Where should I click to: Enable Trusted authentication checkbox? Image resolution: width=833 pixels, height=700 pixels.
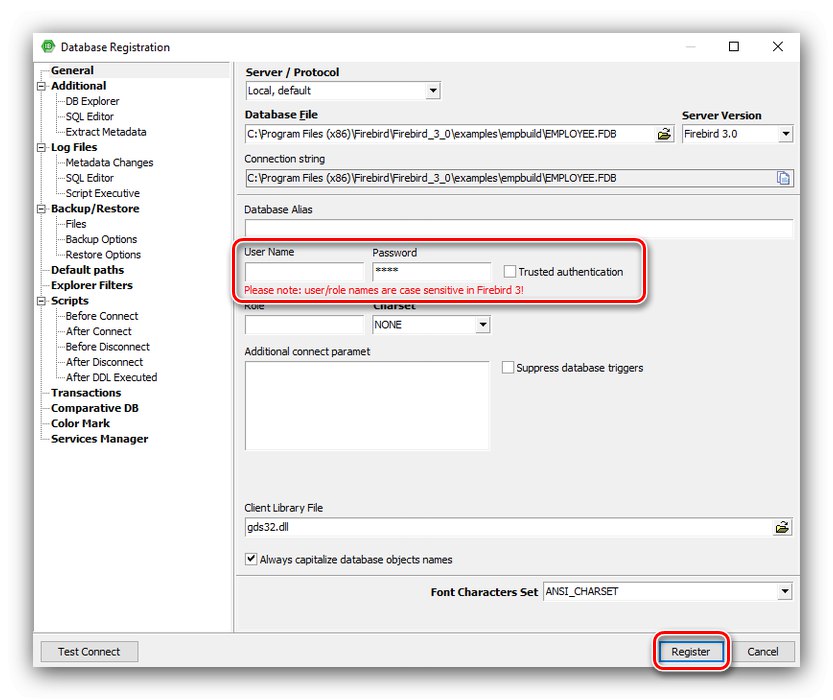(509, 271)
